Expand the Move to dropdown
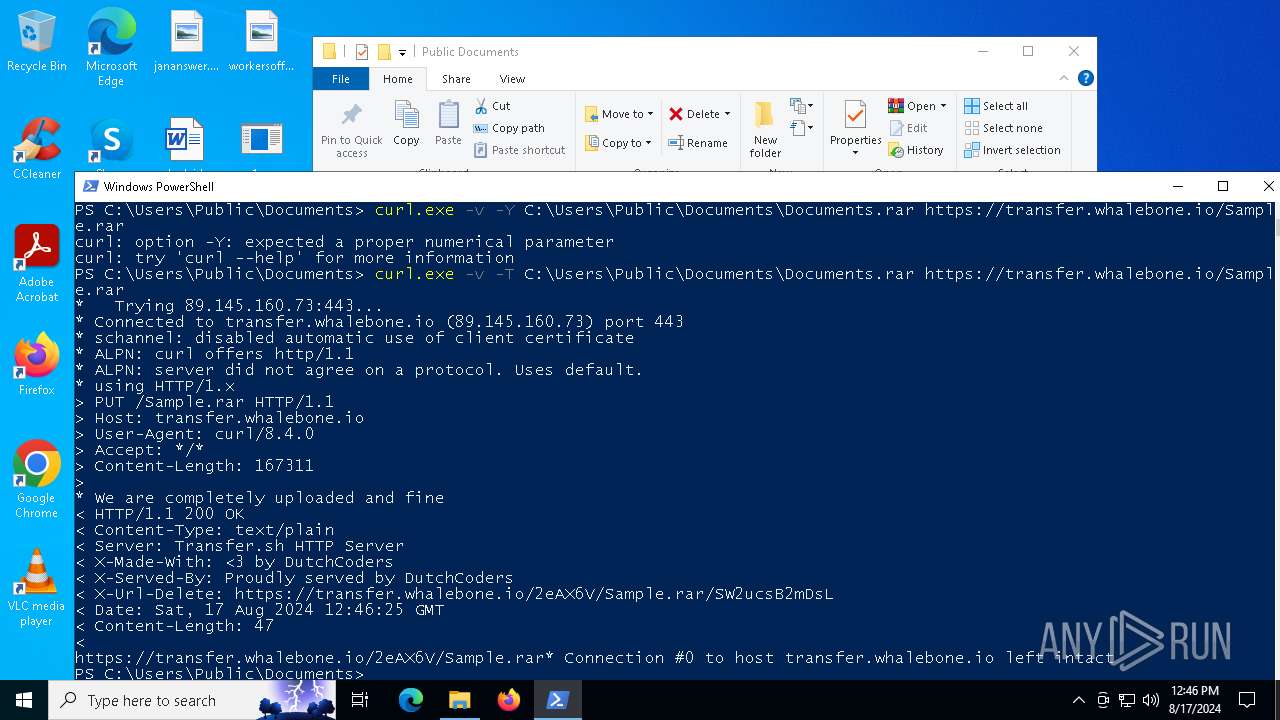 coord(650,114)
